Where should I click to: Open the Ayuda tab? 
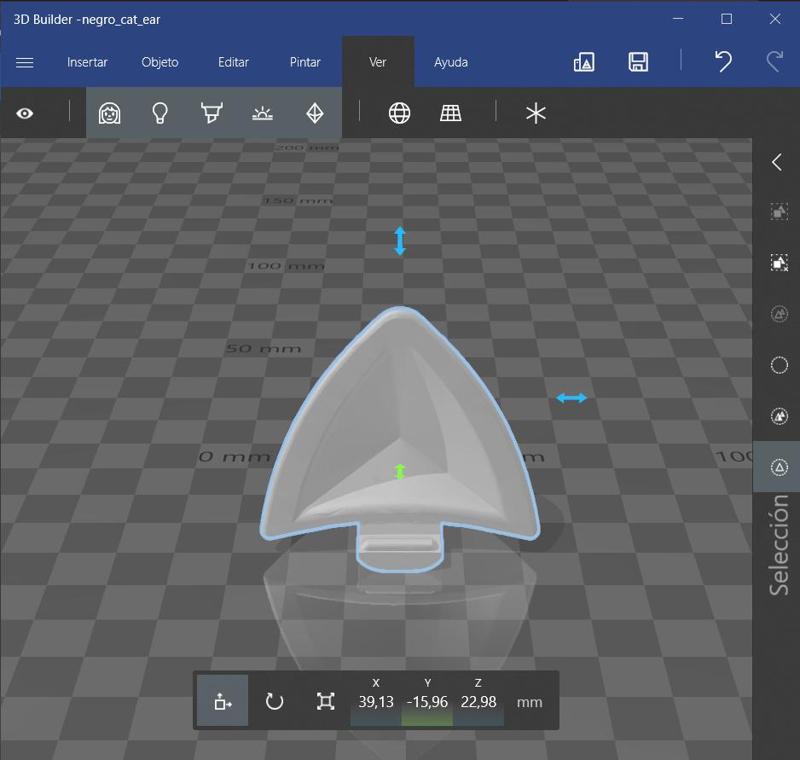pos(451,62)
